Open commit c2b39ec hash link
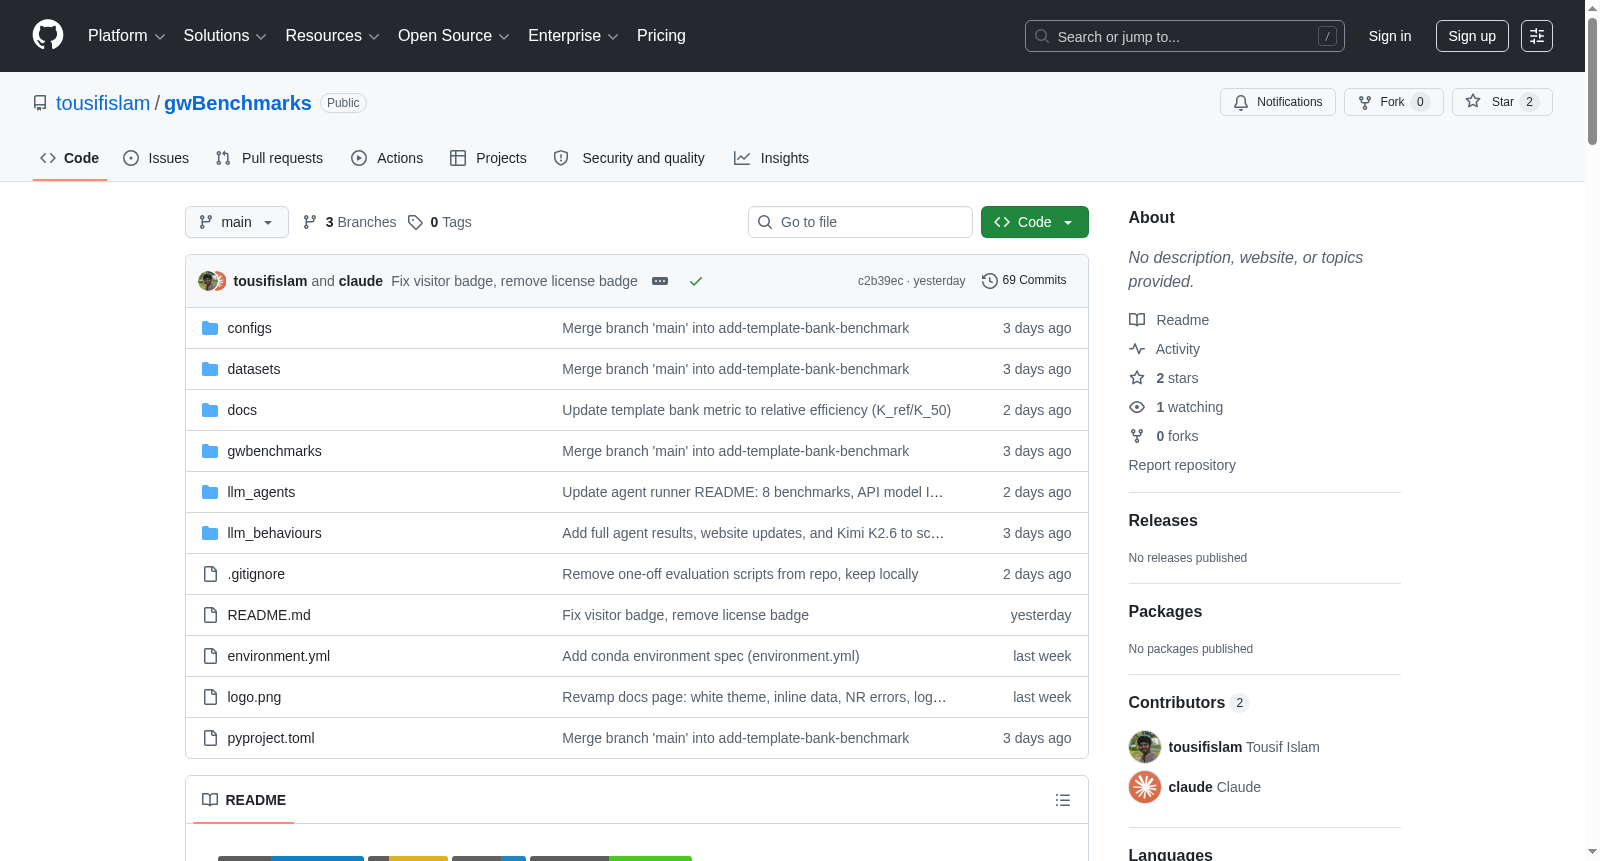This screenshot has height=861, width=1600. point(880,281)
